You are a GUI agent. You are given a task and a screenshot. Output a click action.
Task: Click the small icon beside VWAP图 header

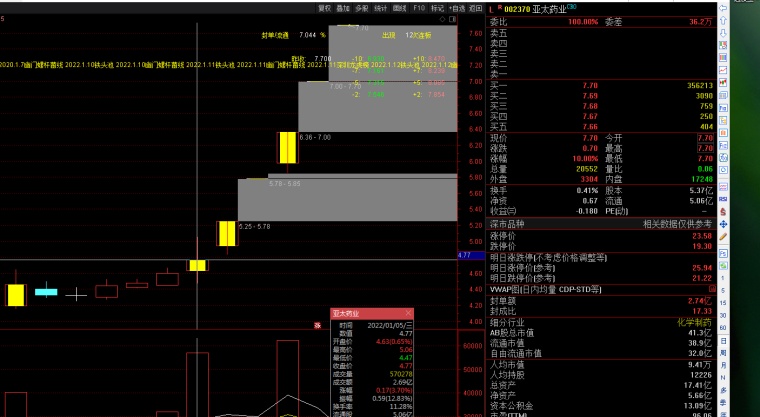(x=712, y=289)
